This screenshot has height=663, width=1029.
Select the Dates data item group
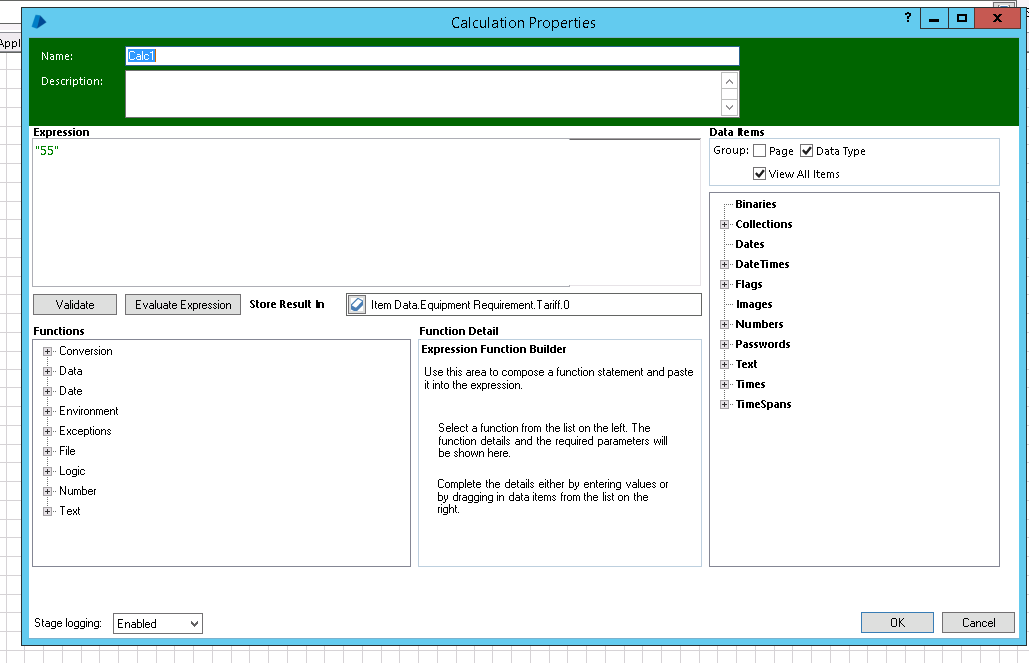(749, 244)
